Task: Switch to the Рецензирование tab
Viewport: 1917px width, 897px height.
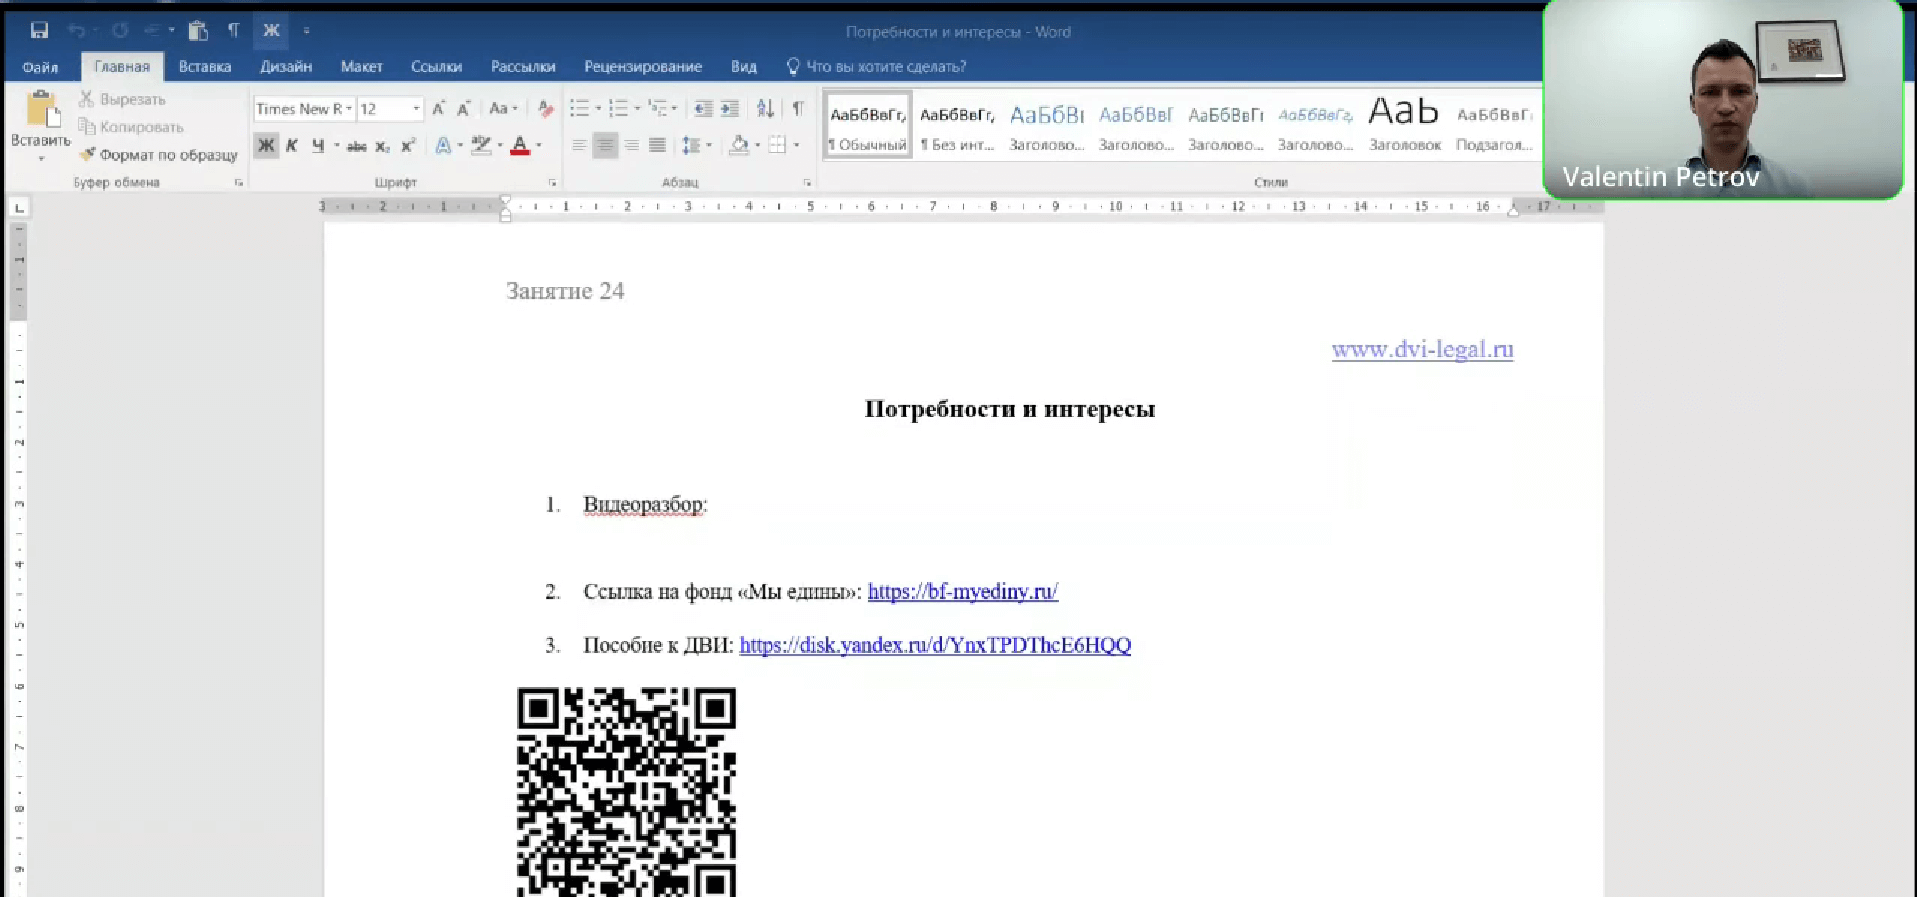Action: coord(643,67)
